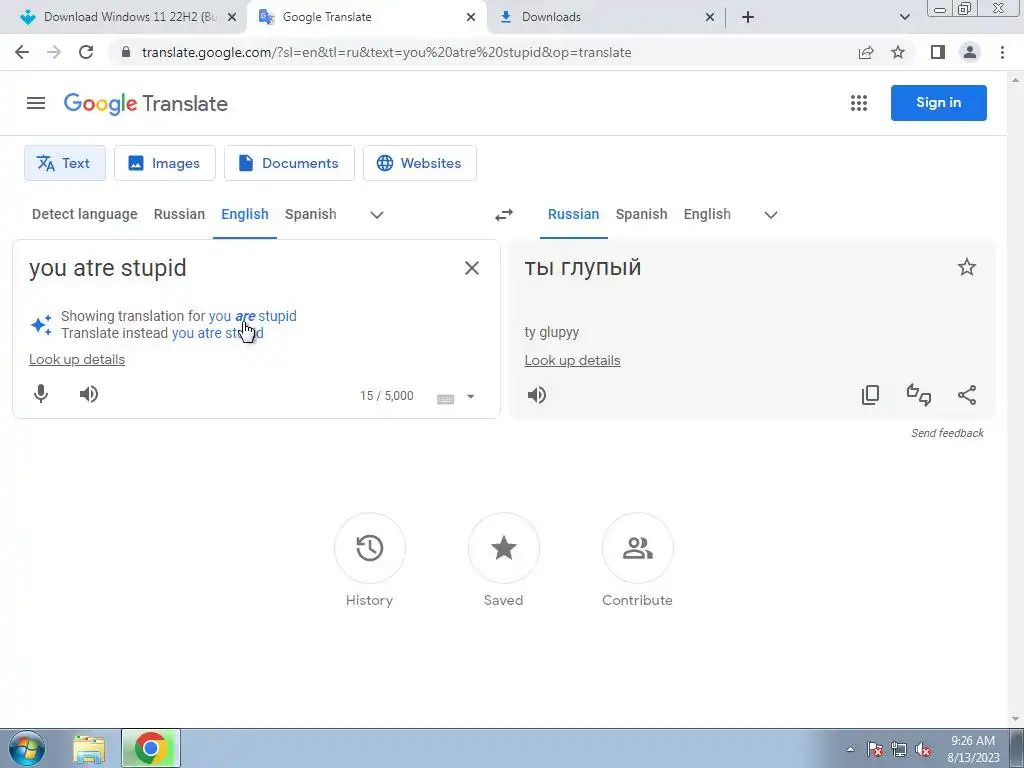The height and width of the screenshot is (768, 1024).
Task: Open the Windows Start menu
Action: (27, 748)
